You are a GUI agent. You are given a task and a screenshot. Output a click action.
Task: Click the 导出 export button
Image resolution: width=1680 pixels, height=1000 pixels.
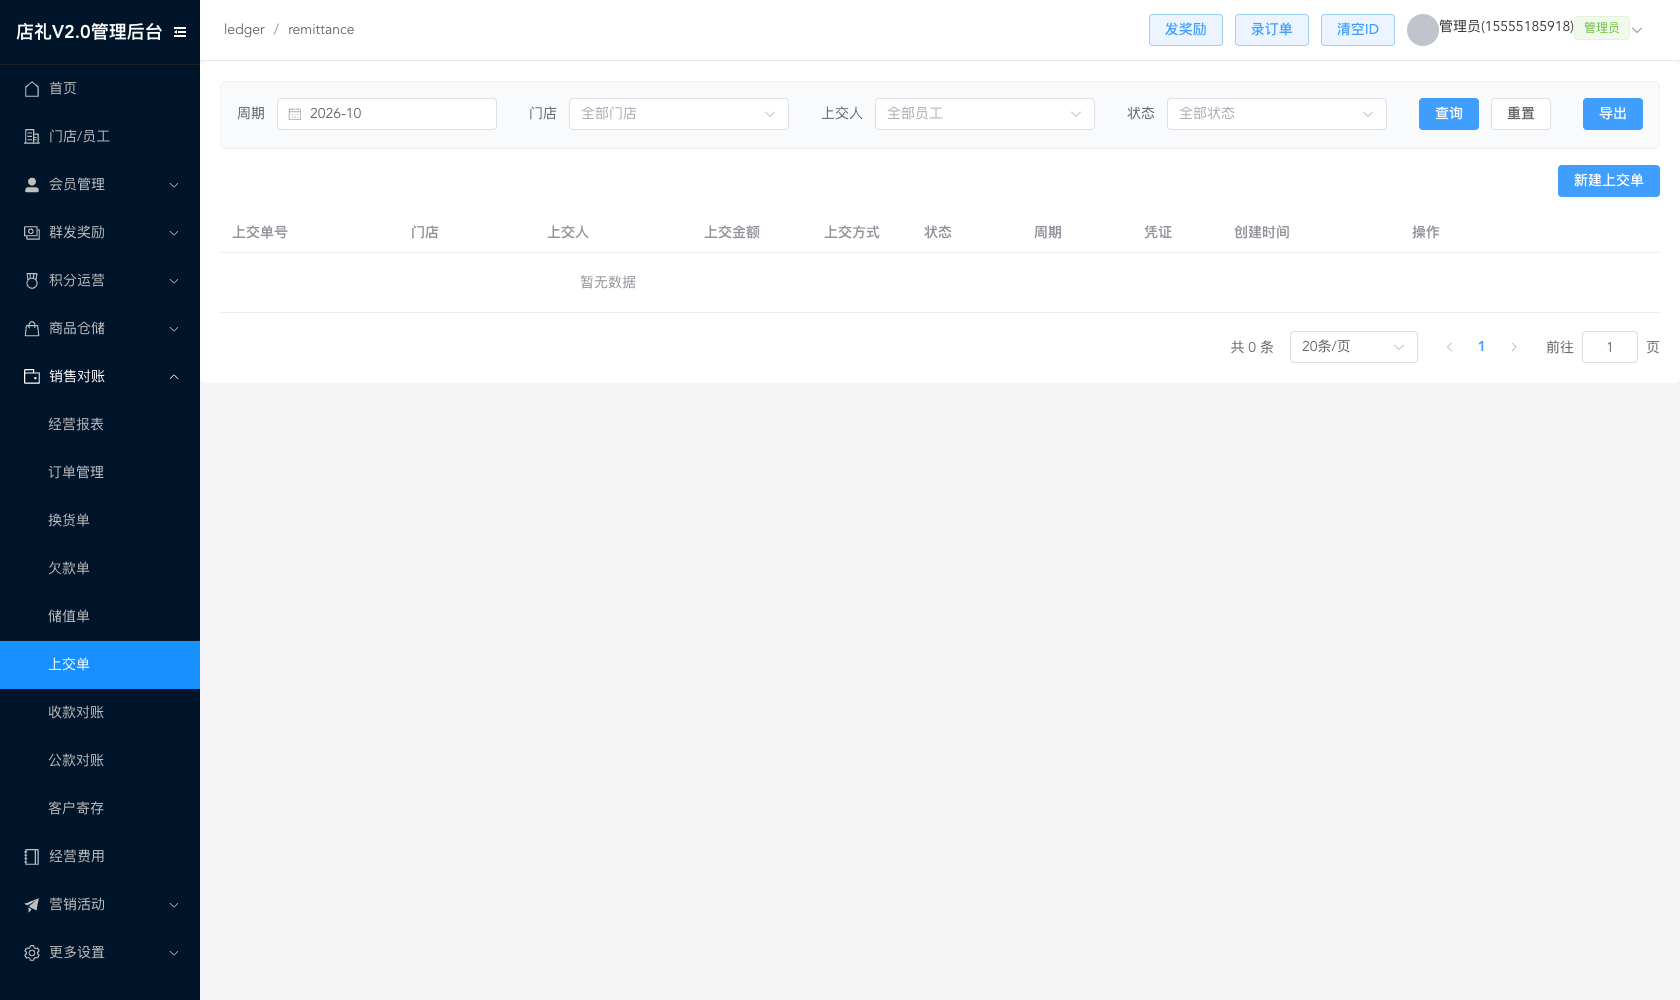(1613, 114)
